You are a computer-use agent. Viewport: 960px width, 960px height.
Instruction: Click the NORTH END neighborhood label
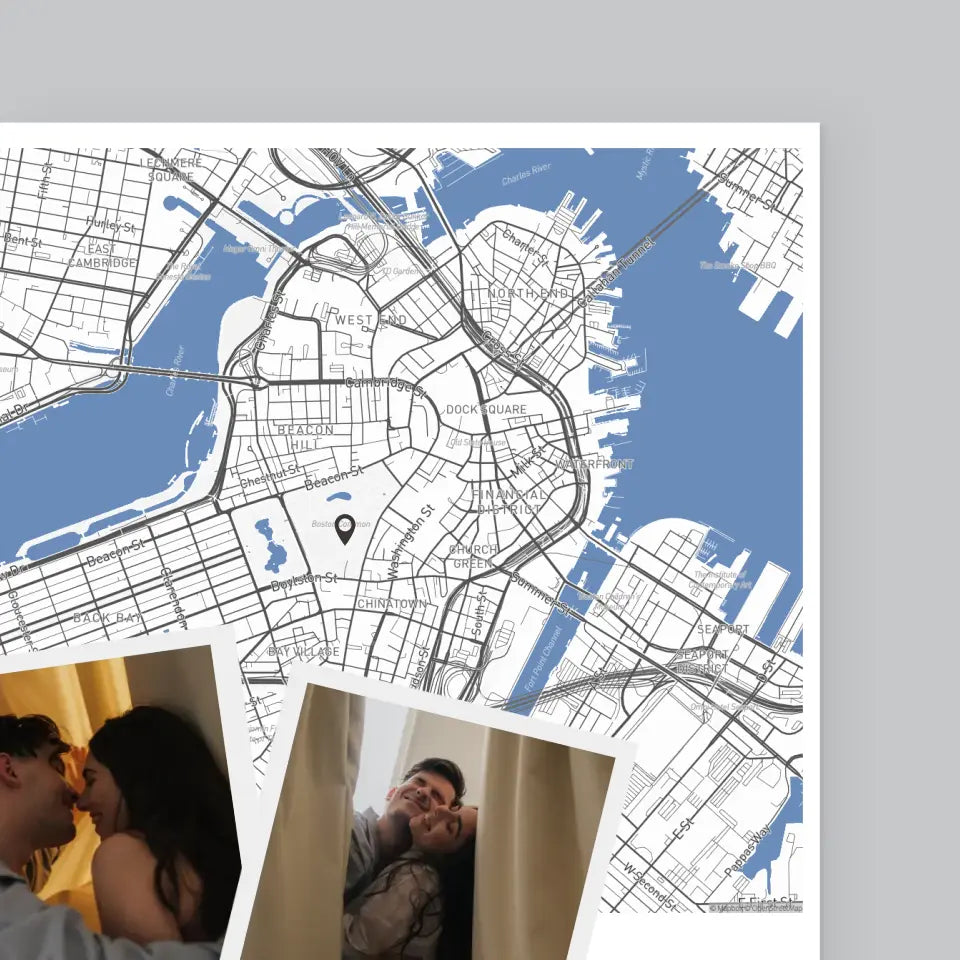(x=528, y=293)
